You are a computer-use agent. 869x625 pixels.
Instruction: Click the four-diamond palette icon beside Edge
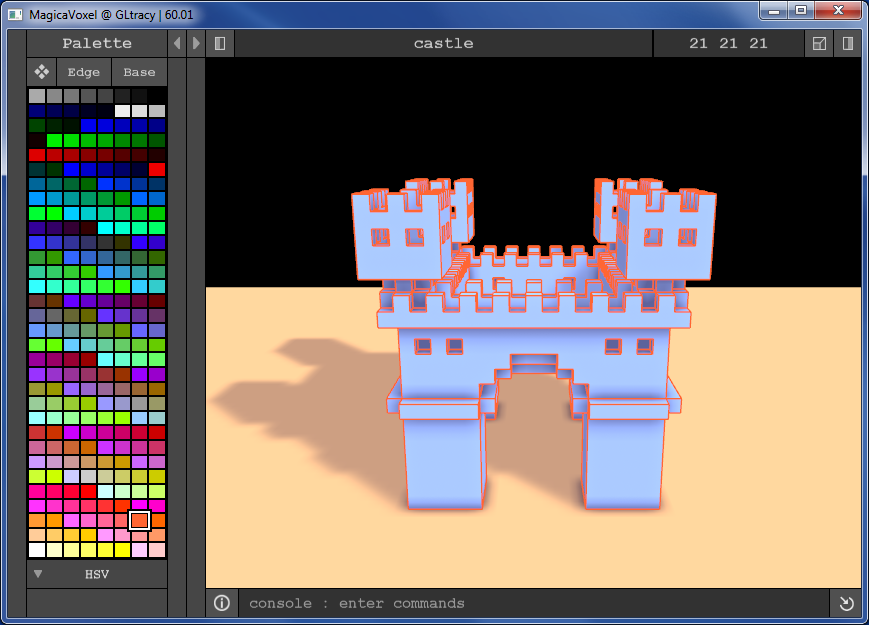pos(42,72)
